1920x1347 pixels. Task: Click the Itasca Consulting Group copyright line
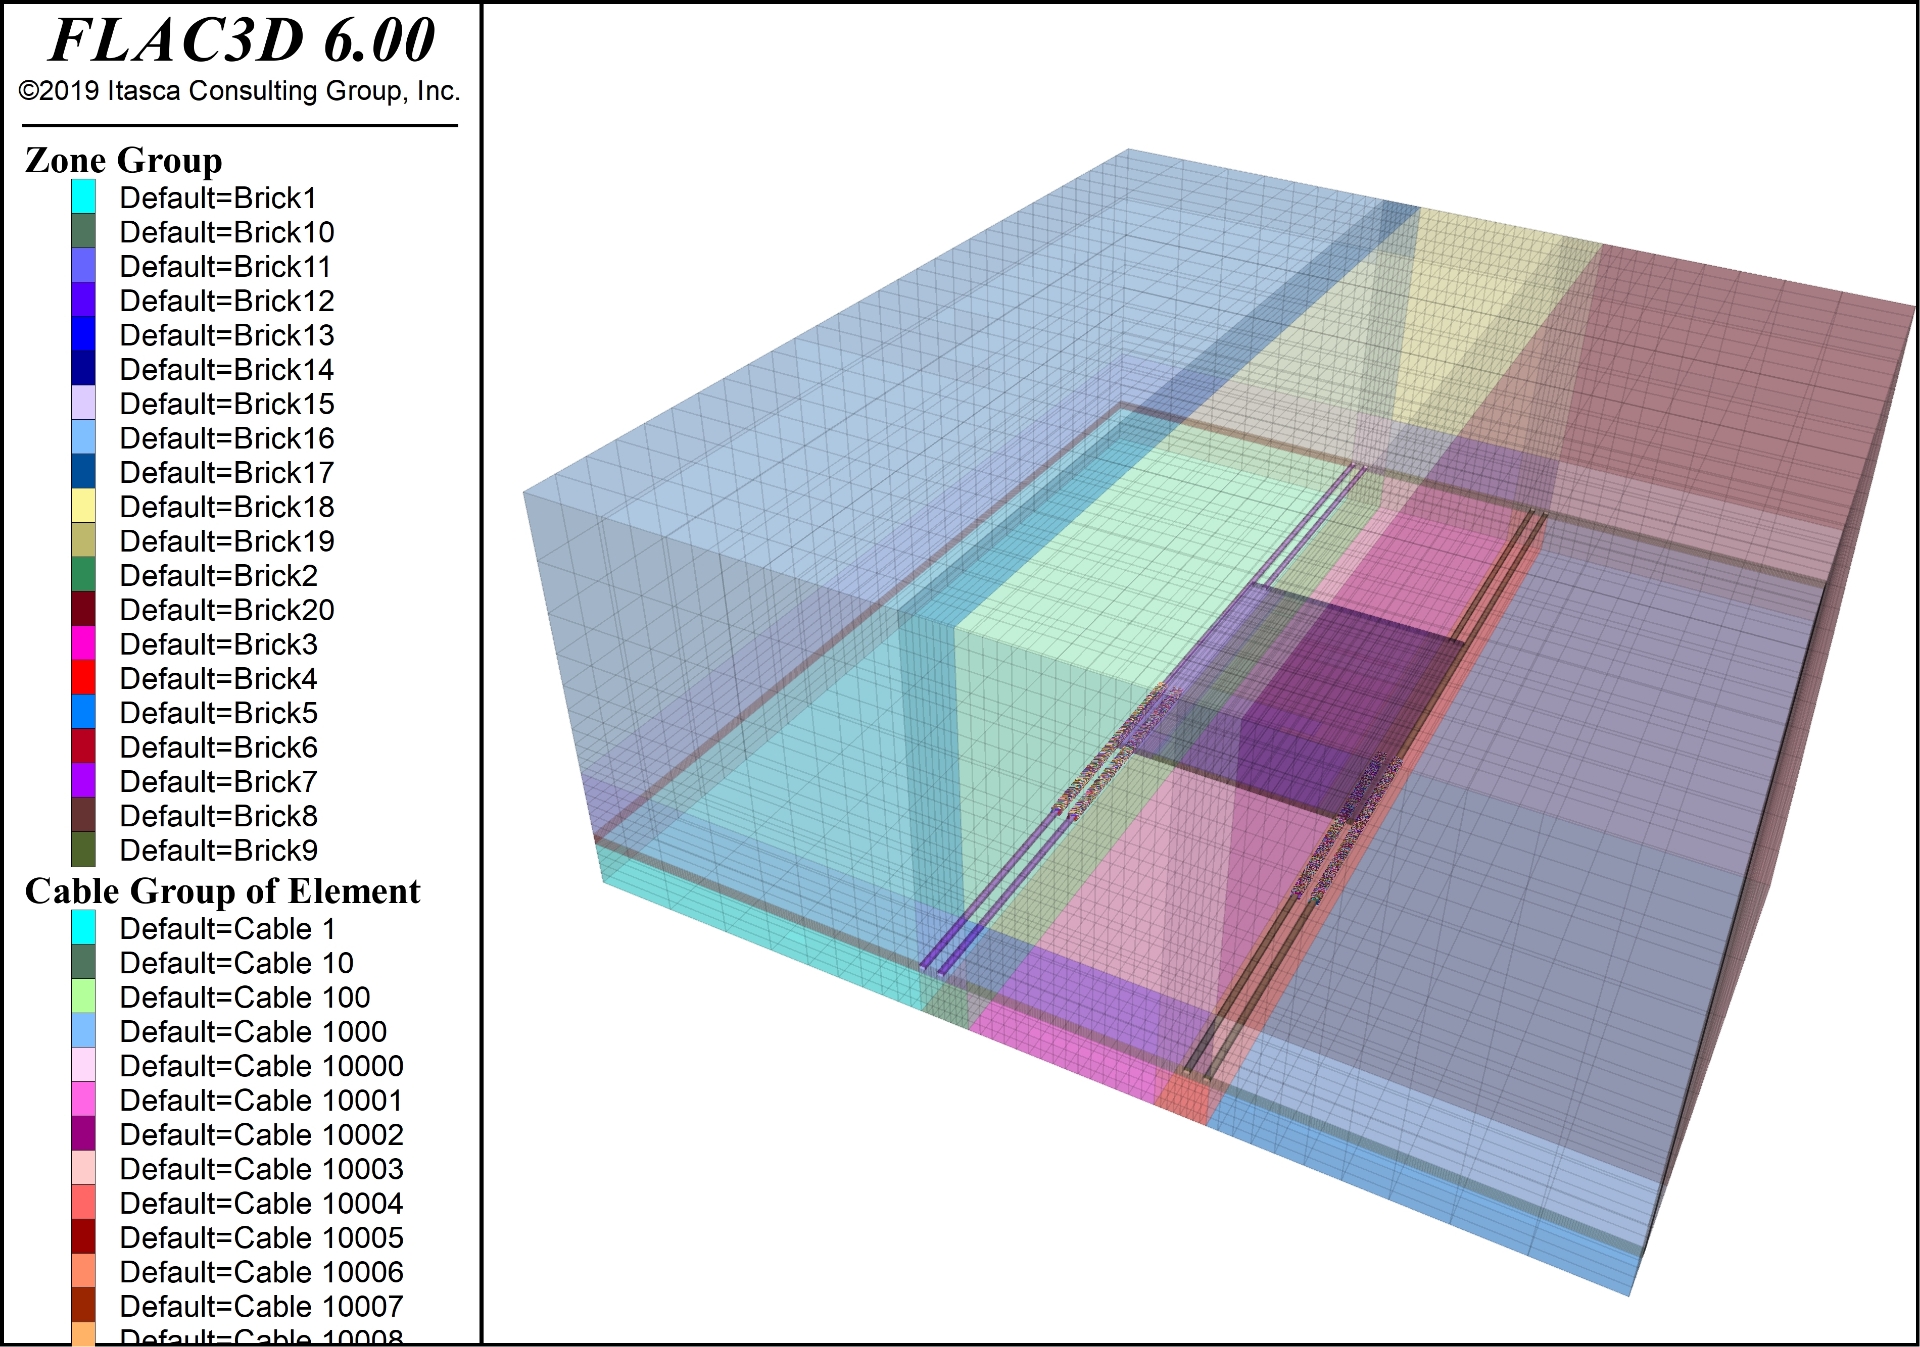pyautogui.click(x=240, y=91)
